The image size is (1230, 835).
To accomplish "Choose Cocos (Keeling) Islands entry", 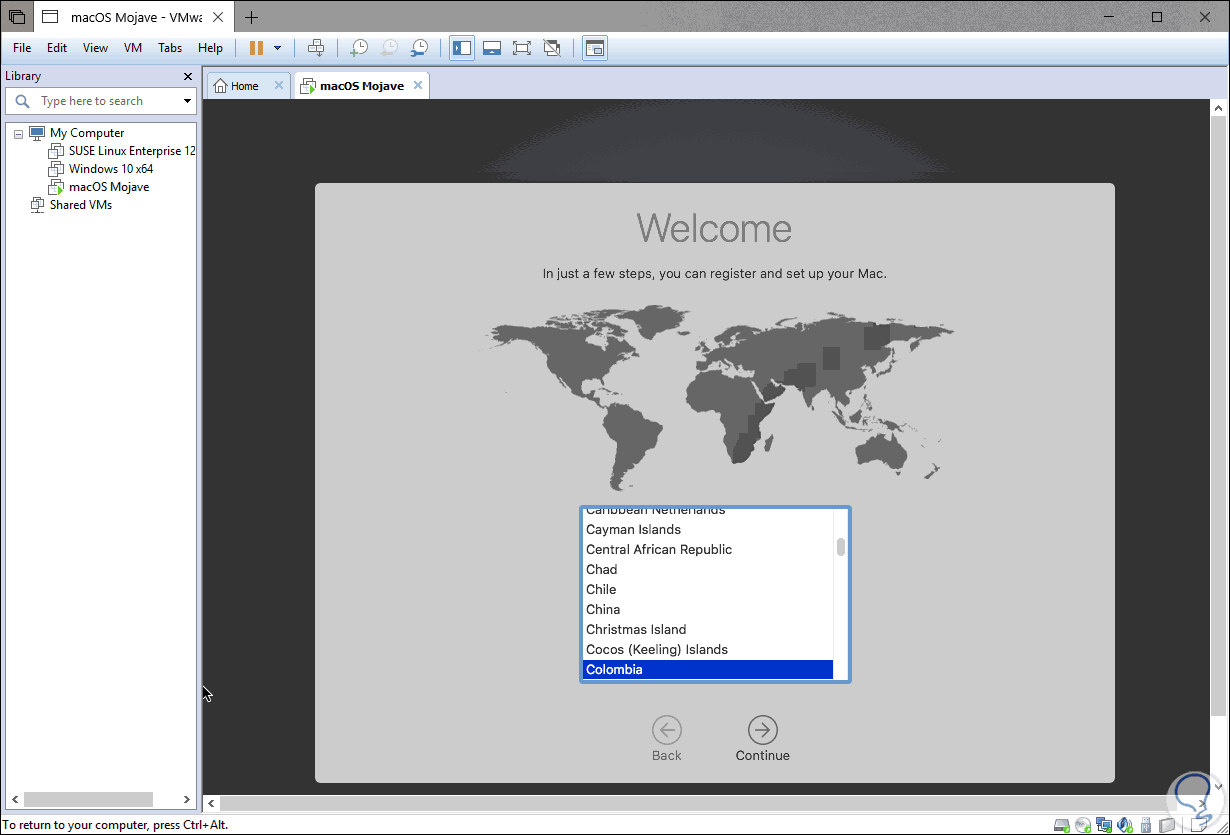I will [x=707, y=649].
